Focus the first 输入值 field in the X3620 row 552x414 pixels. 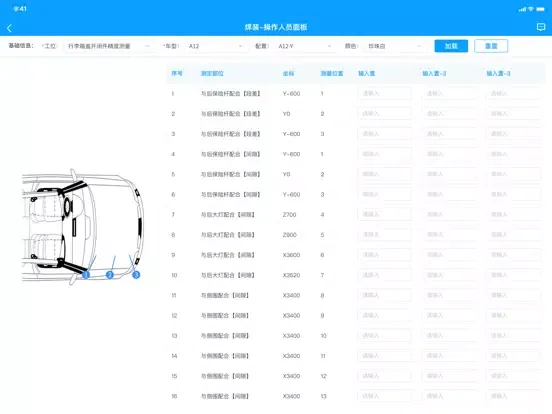click(384, 275)
